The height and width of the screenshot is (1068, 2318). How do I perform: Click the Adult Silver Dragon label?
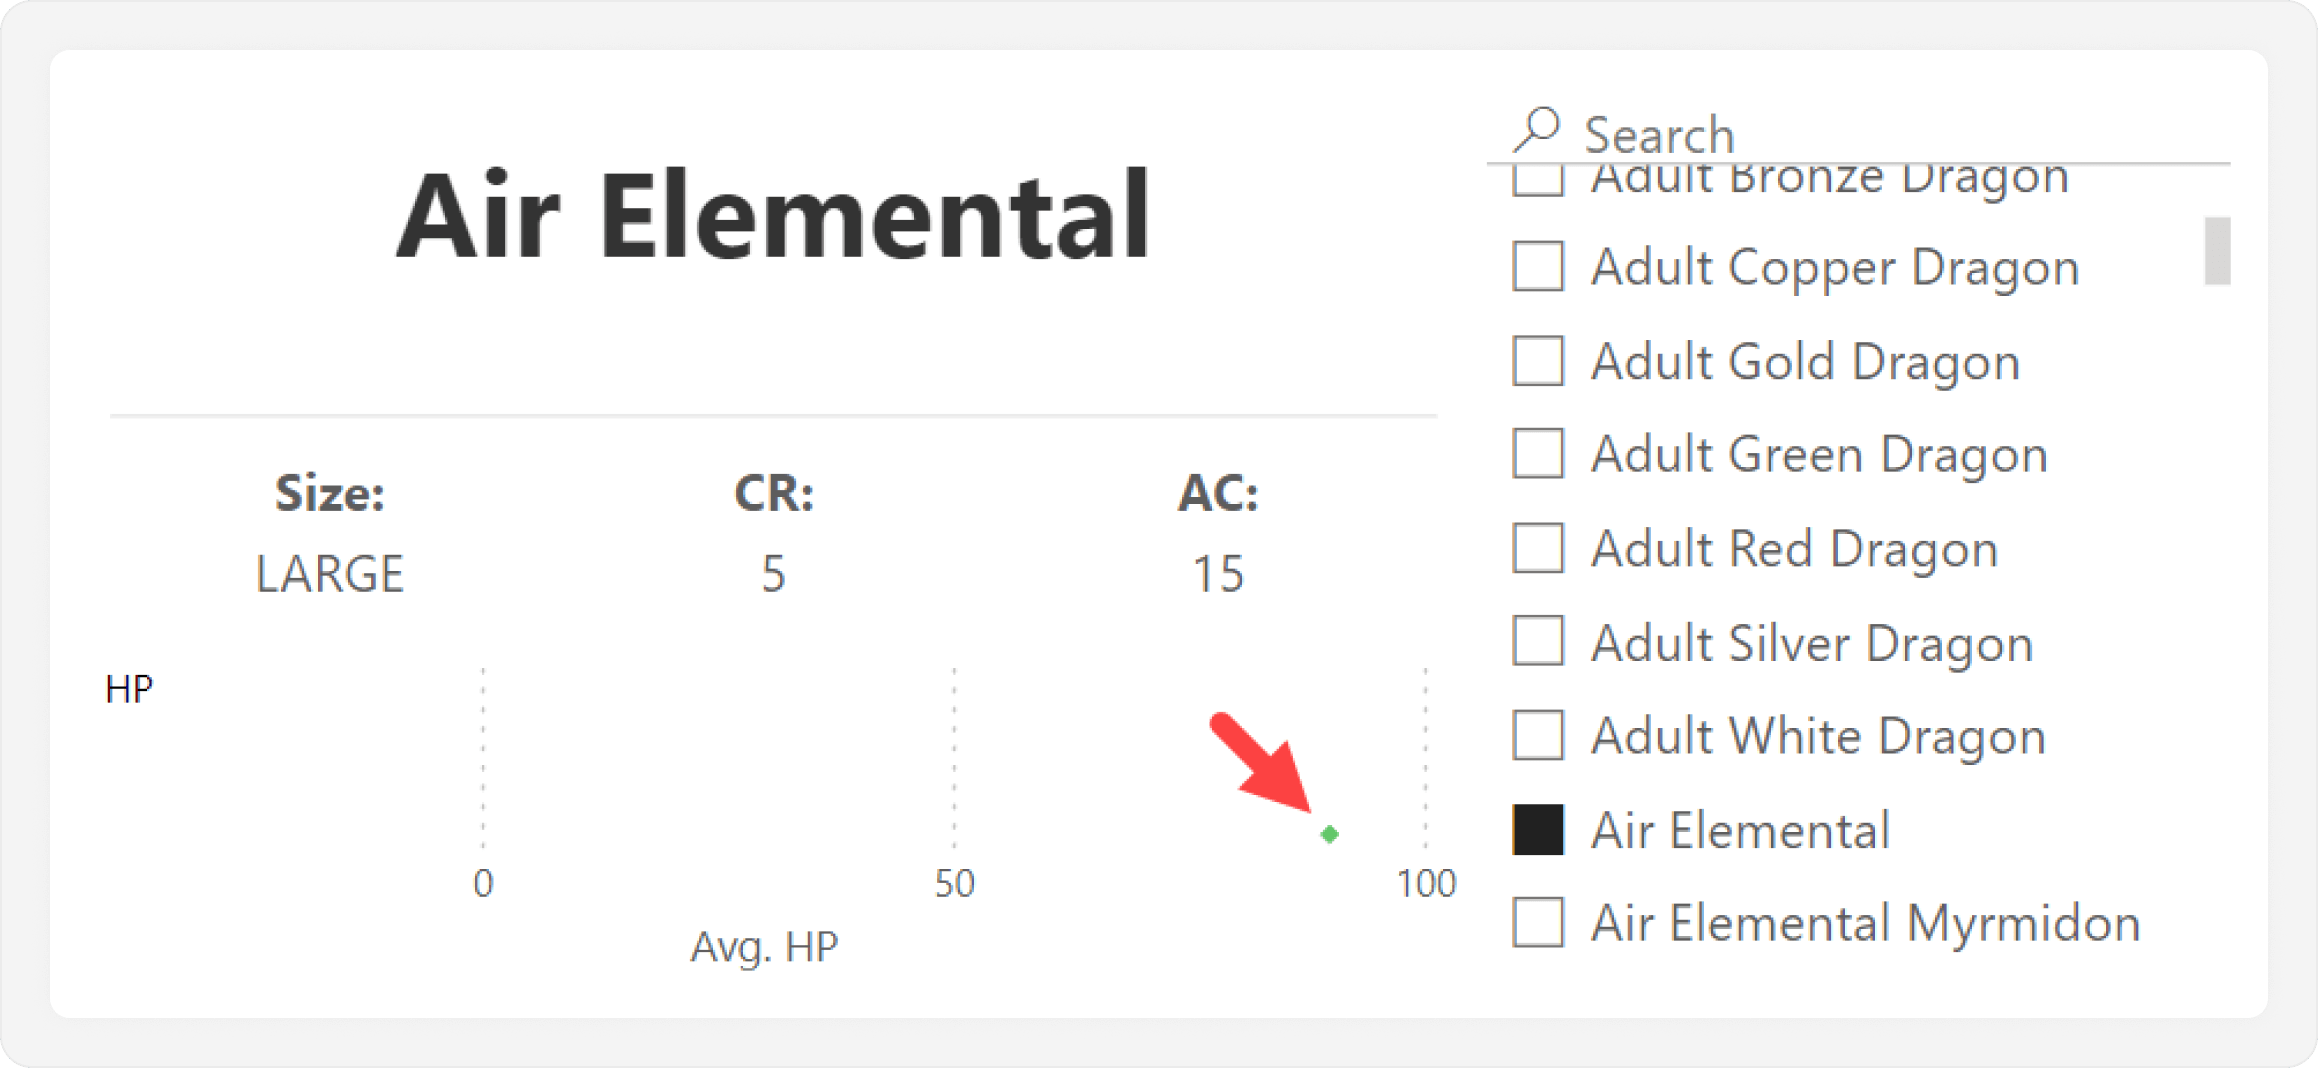pos(1812,642)
